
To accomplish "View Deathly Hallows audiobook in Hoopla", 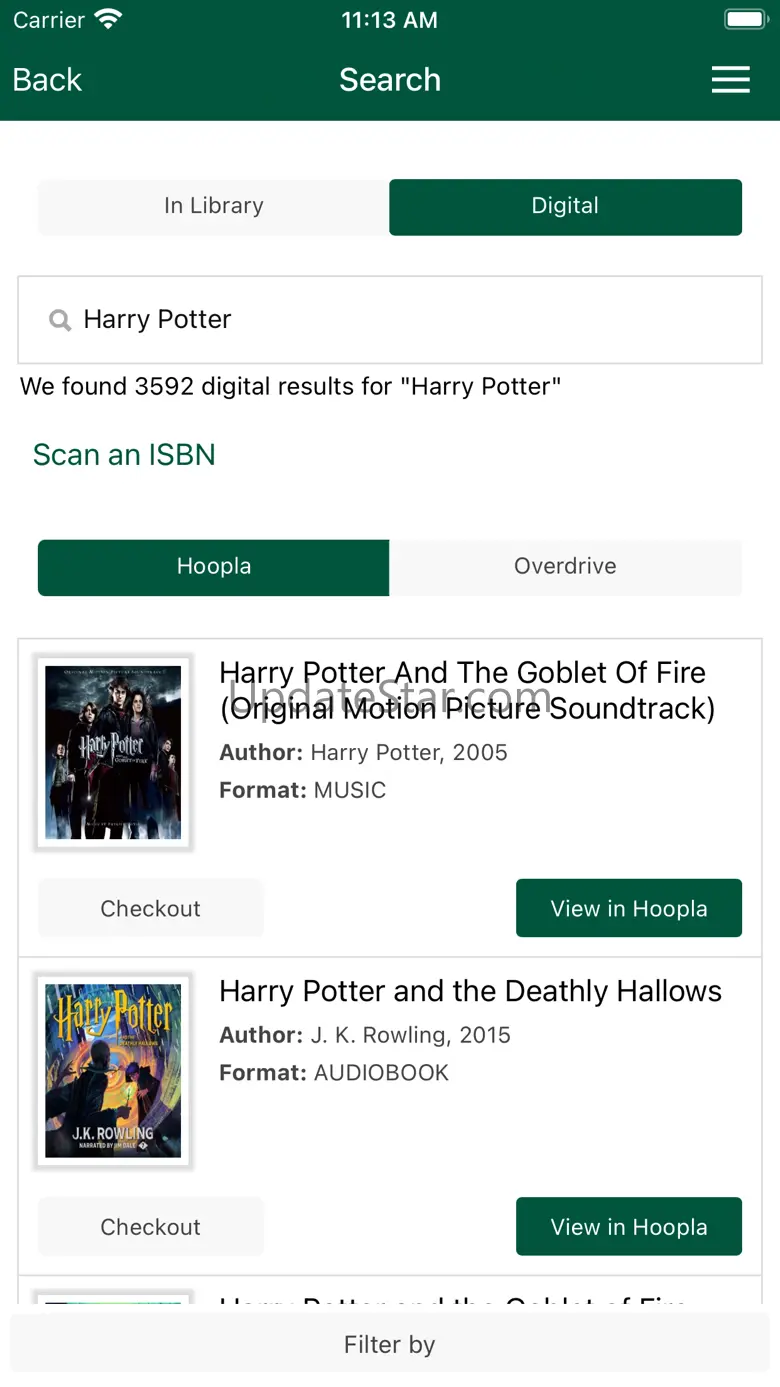I will click(628, 1227).
